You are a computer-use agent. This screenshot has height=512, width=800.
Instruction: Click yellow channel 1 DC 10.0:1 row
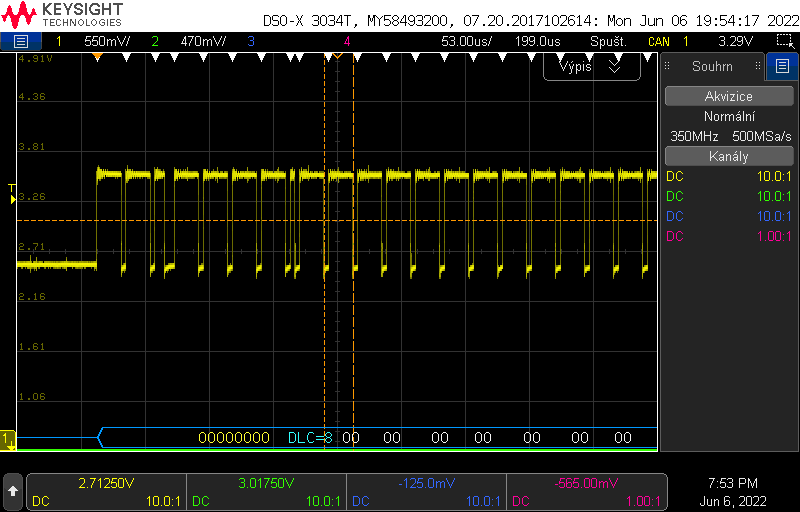(729, 176)
